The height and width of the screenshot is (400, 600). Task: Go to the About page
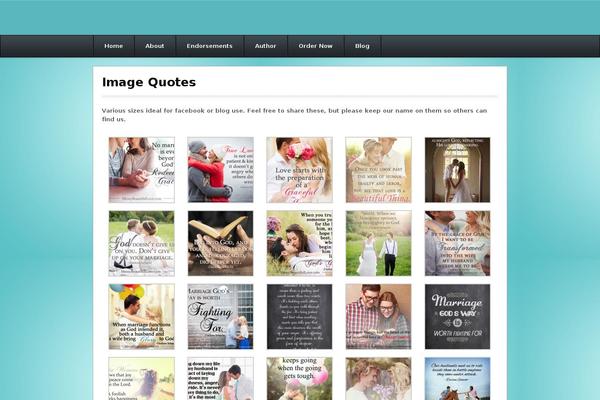click(x=155, y=46)
